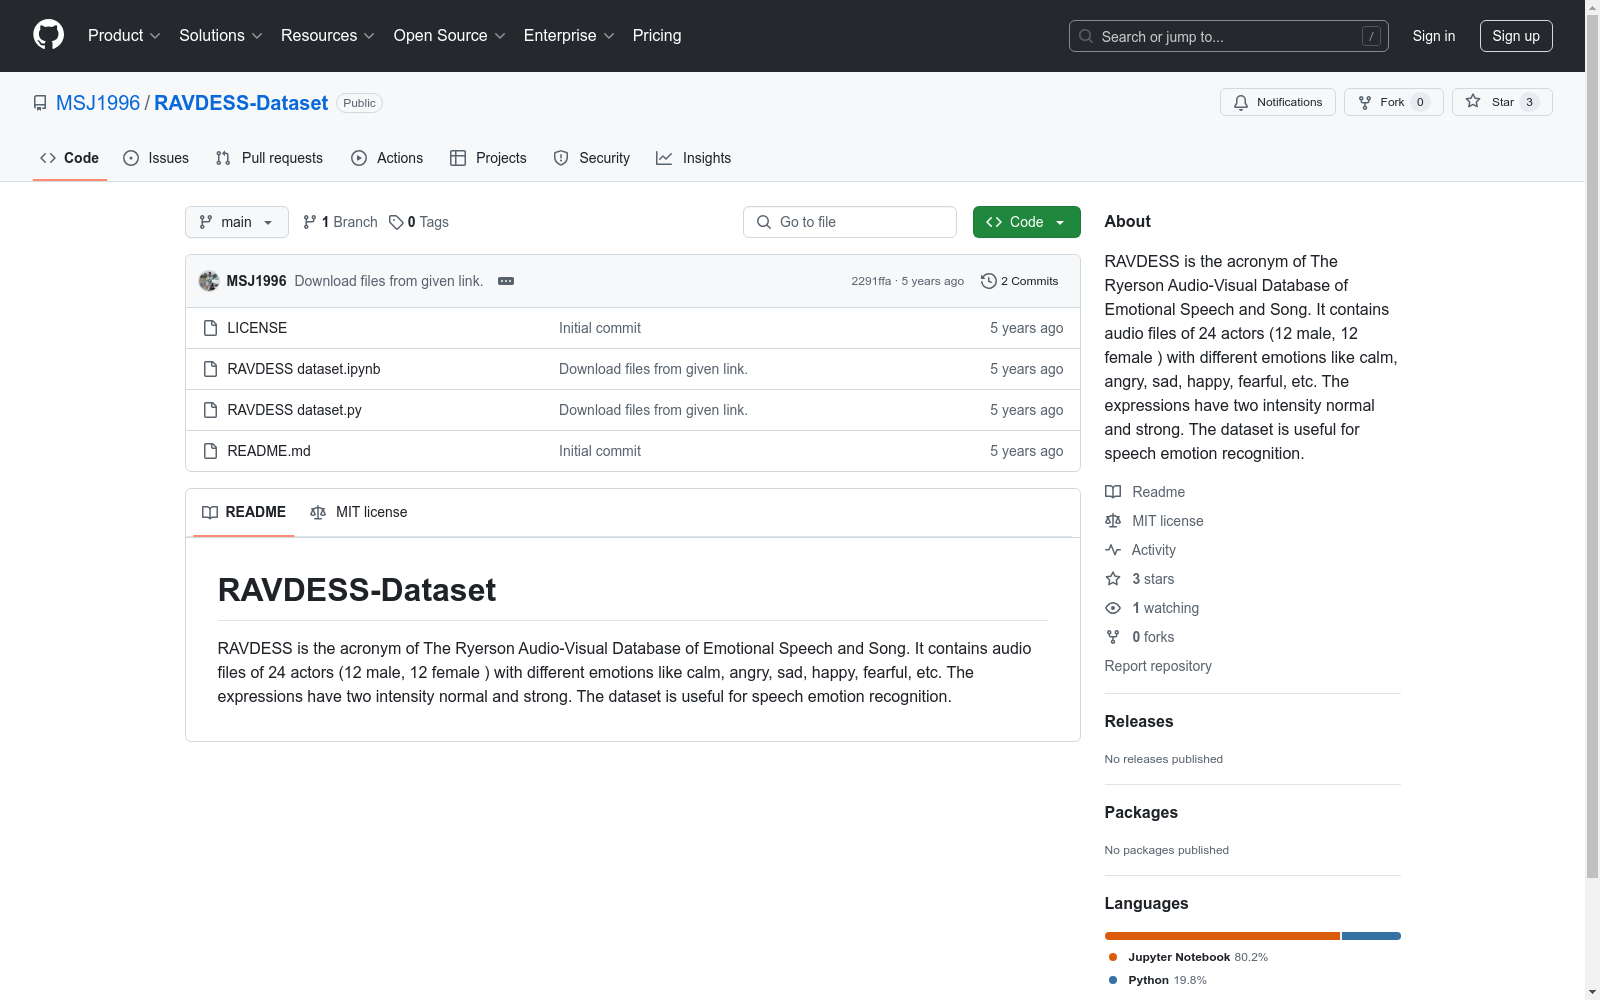Click the 0 Tags link
Screen dimensions: 1600x1000
point(419,222)
